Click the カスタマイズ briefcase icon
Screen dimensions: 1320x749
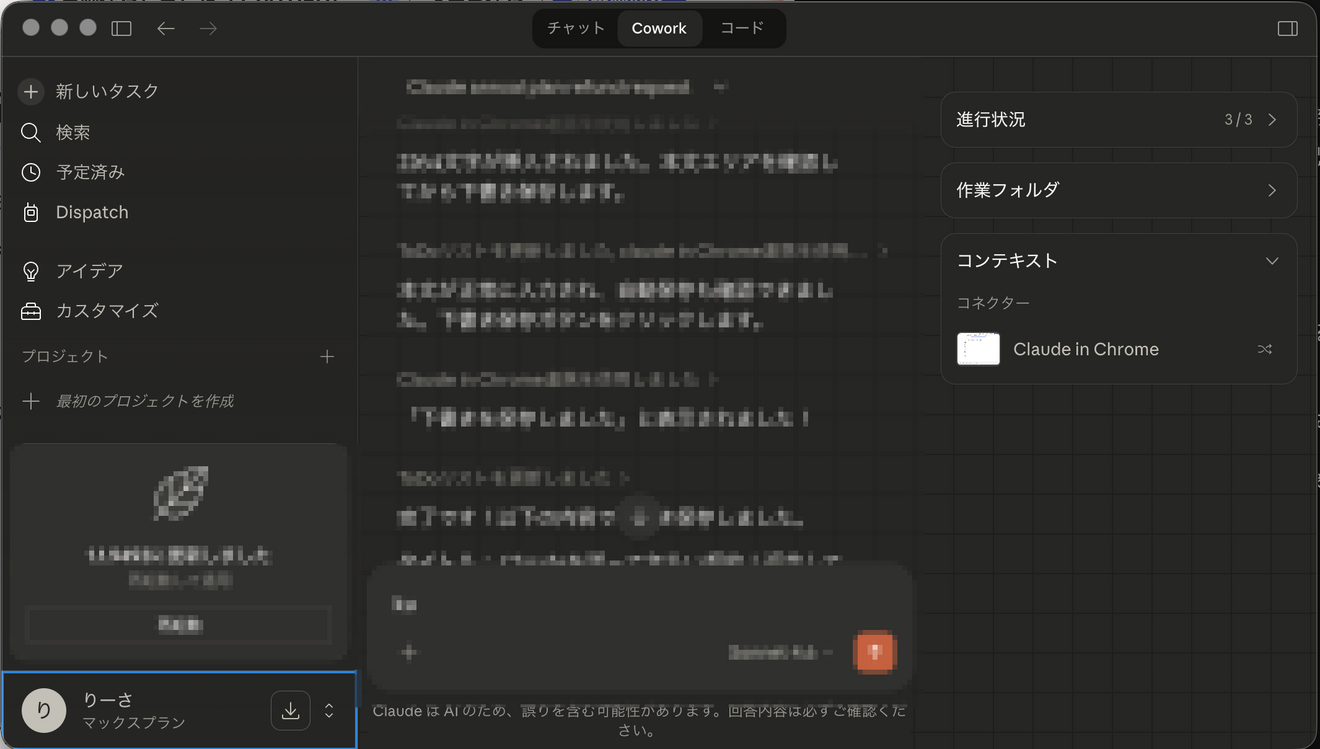[x=31, y=311]
